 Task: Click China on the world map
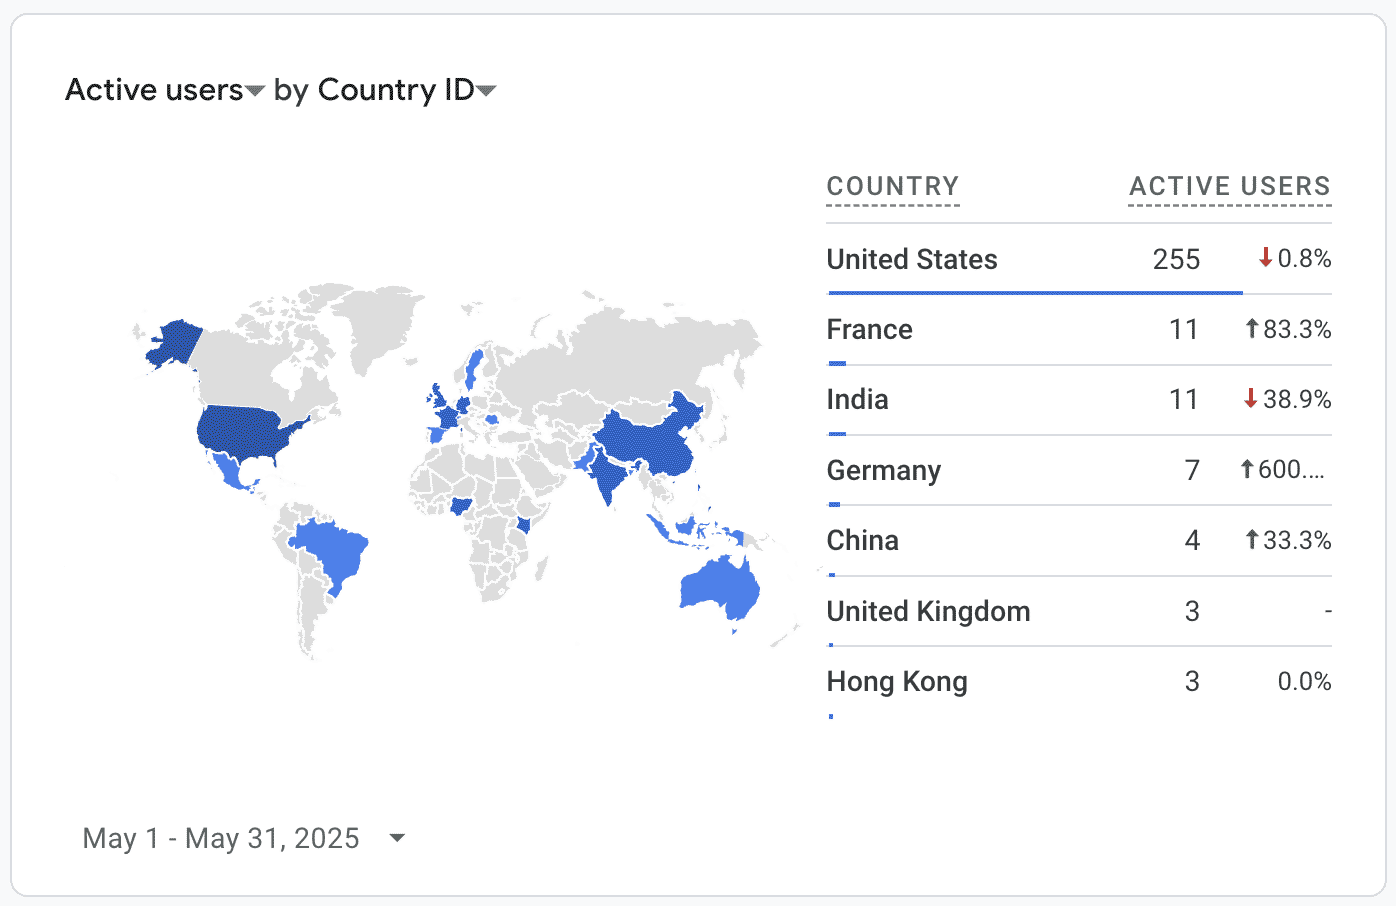(645, 440)
